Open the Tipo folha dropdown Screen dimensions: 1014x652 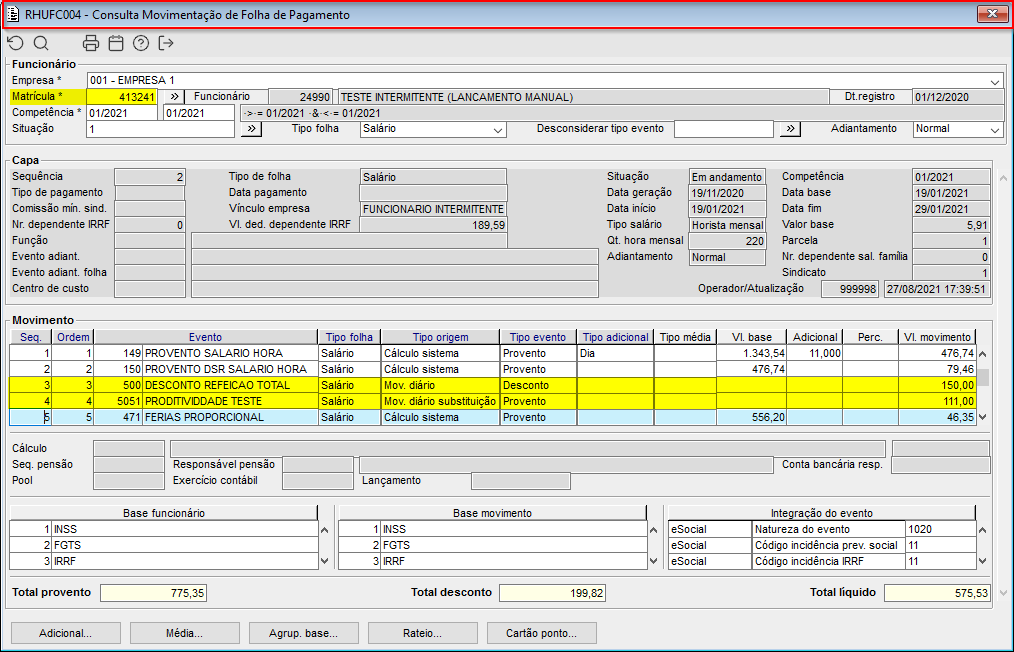pos(498,129)
